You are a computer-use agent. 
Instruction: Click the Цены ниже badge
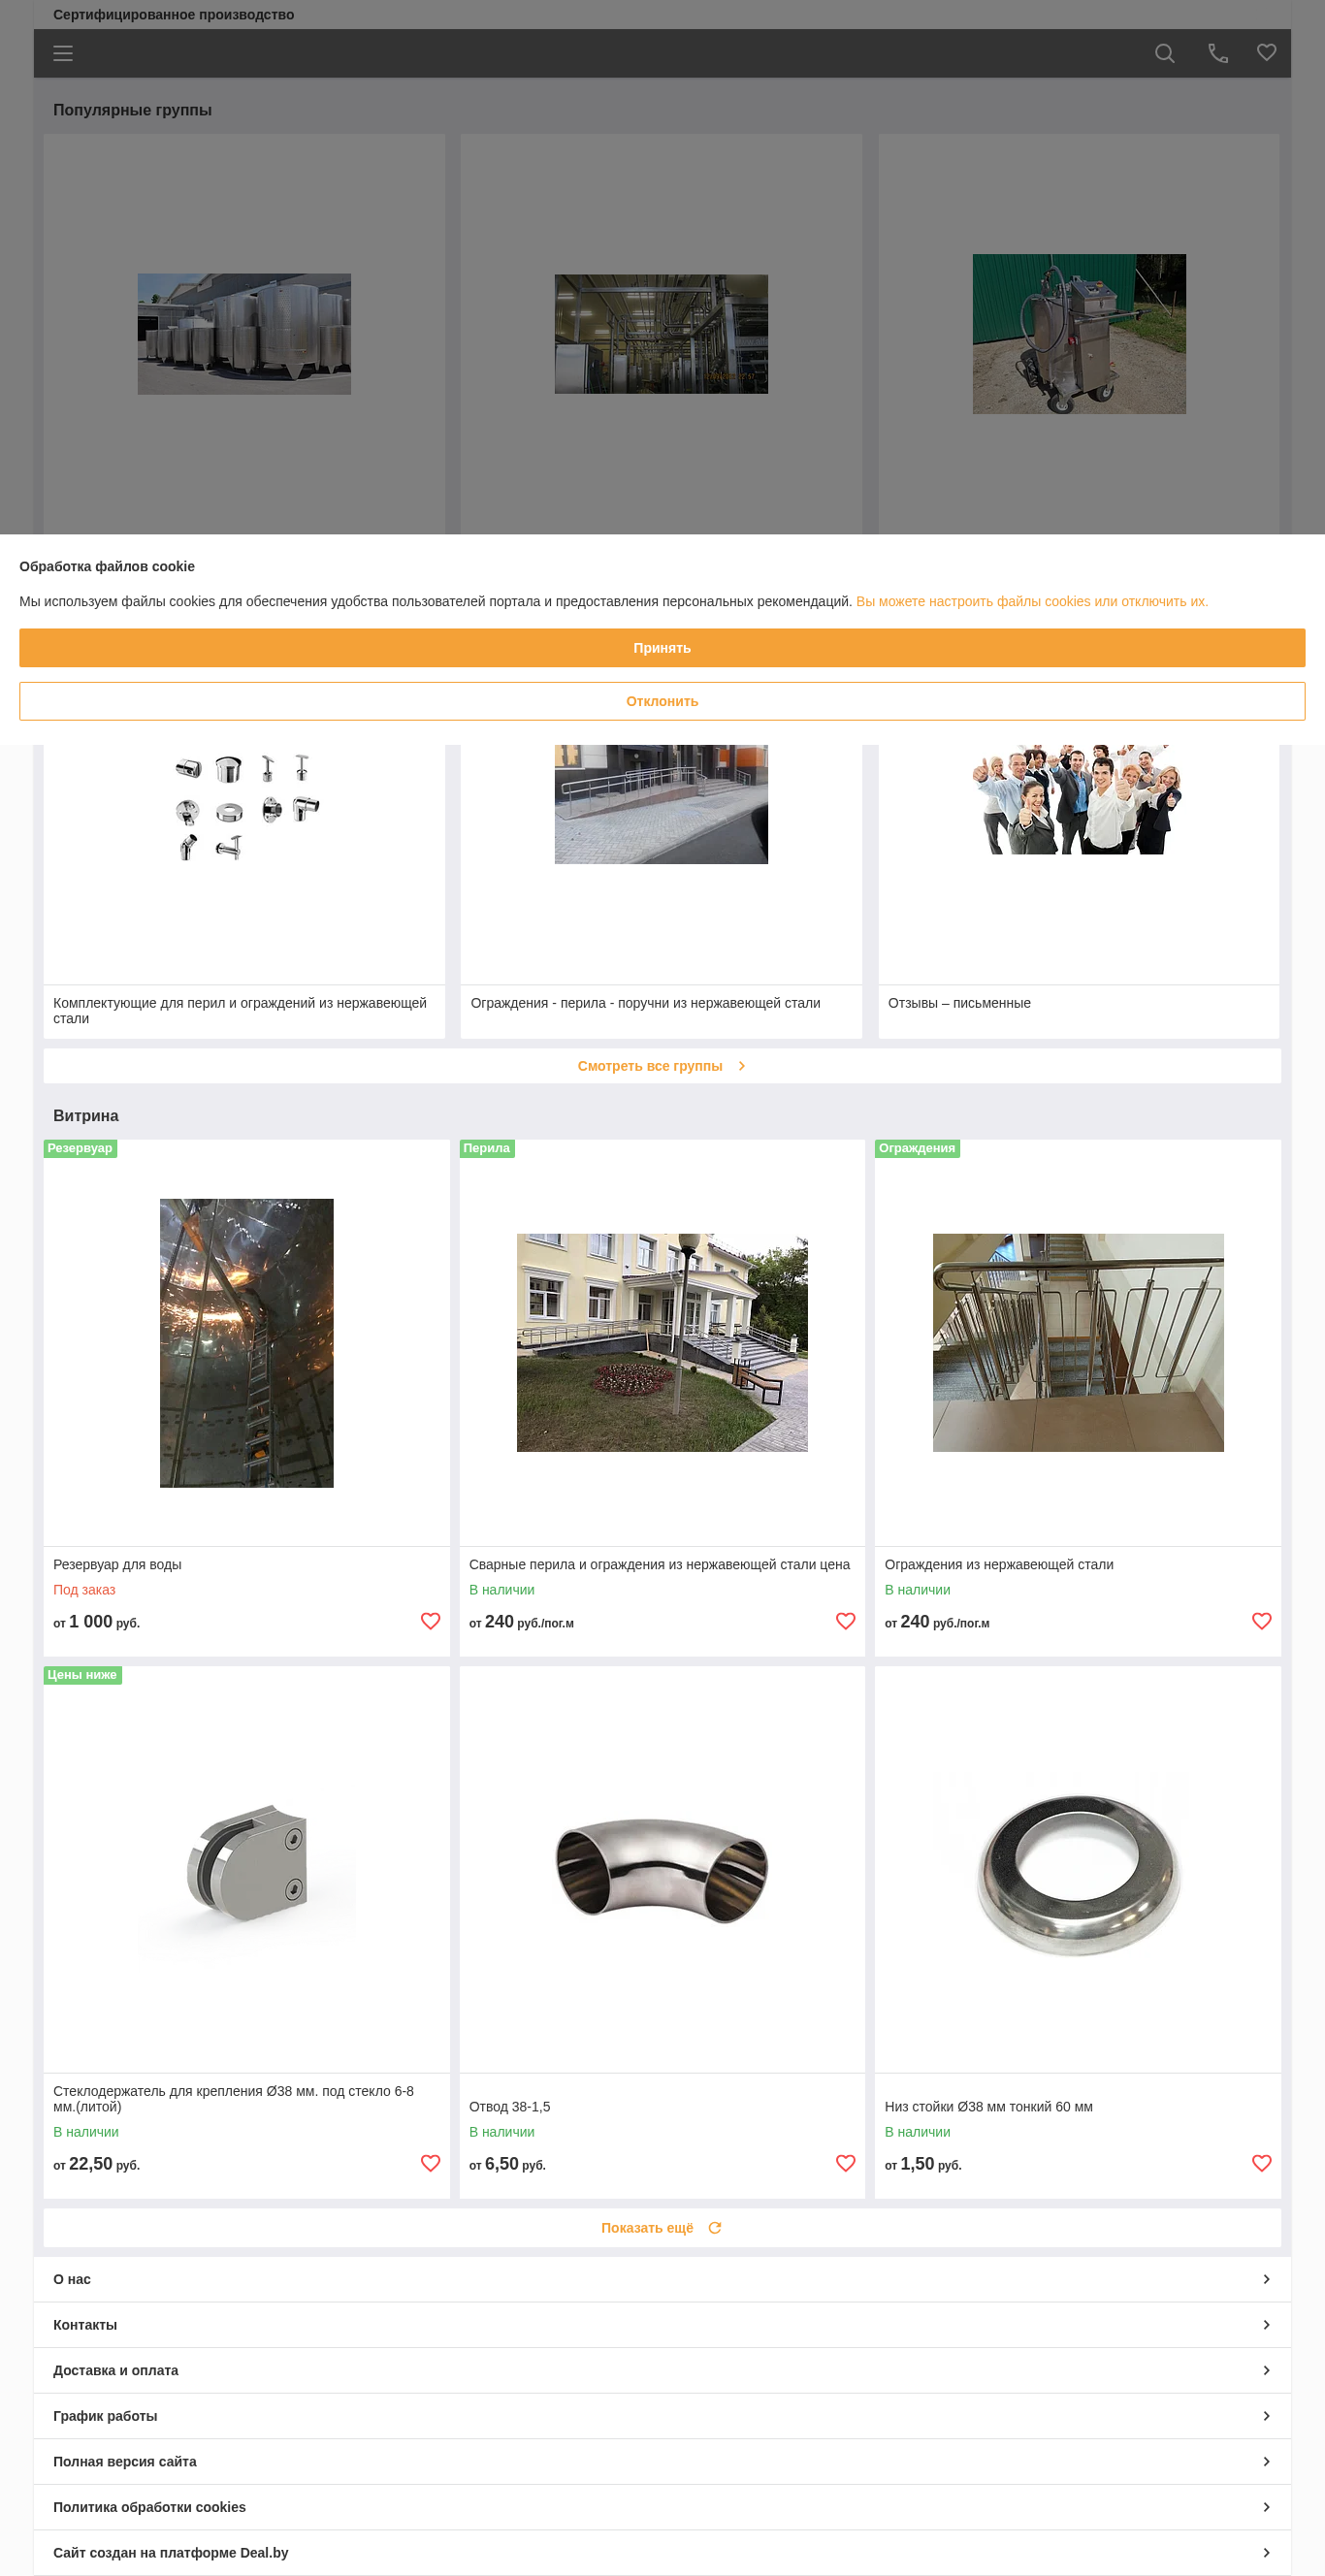[82, 1675]
